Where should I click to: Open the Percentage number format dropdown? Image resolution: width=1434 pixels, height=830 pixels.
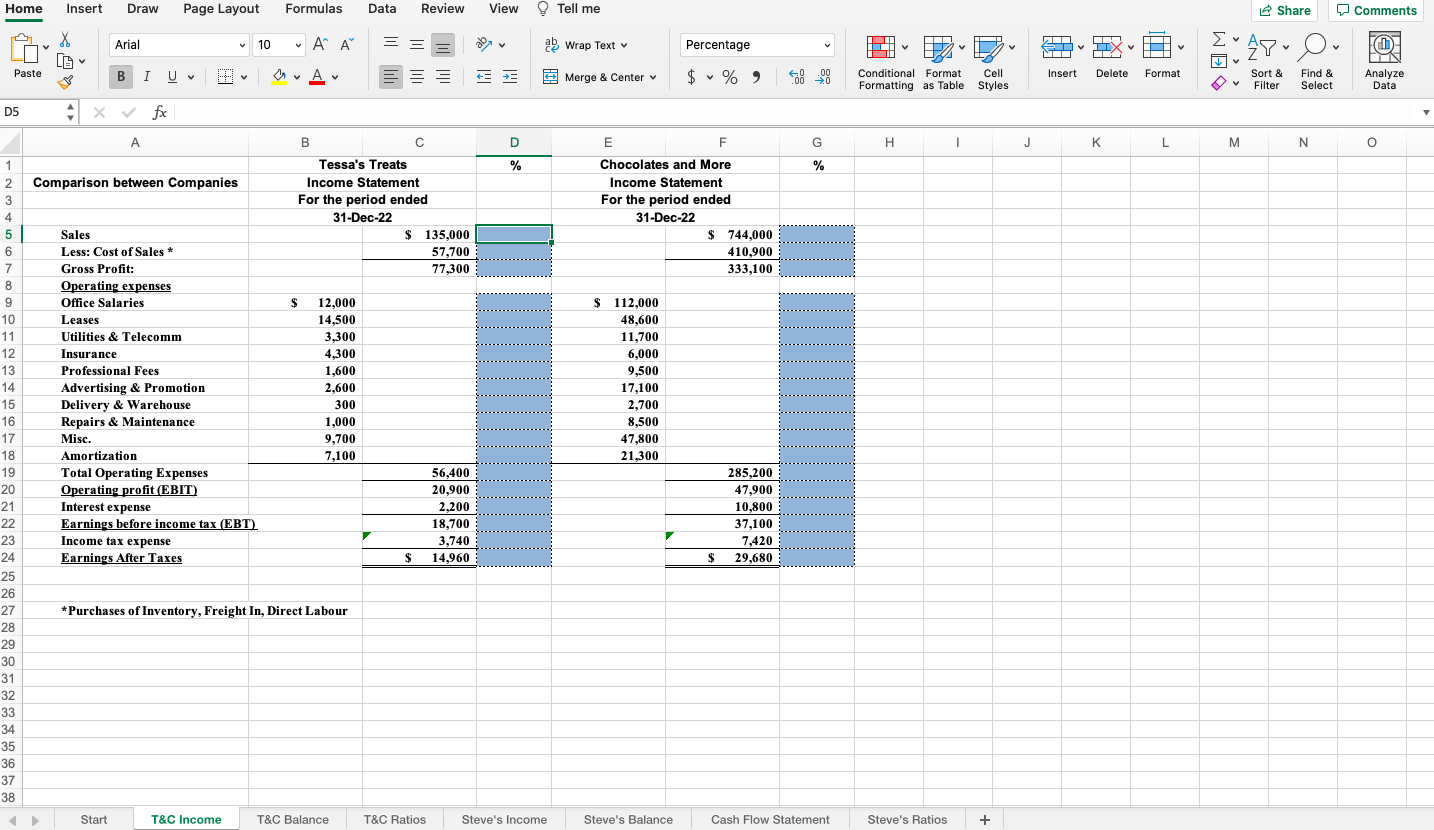coord(826,44)
